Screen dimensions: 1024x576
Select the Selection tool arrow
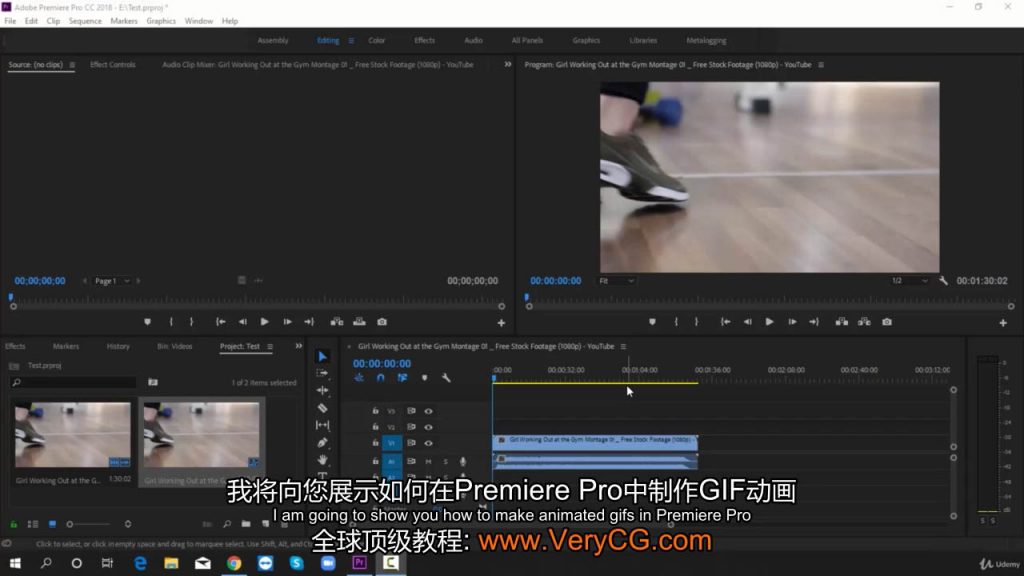point(323,357)
